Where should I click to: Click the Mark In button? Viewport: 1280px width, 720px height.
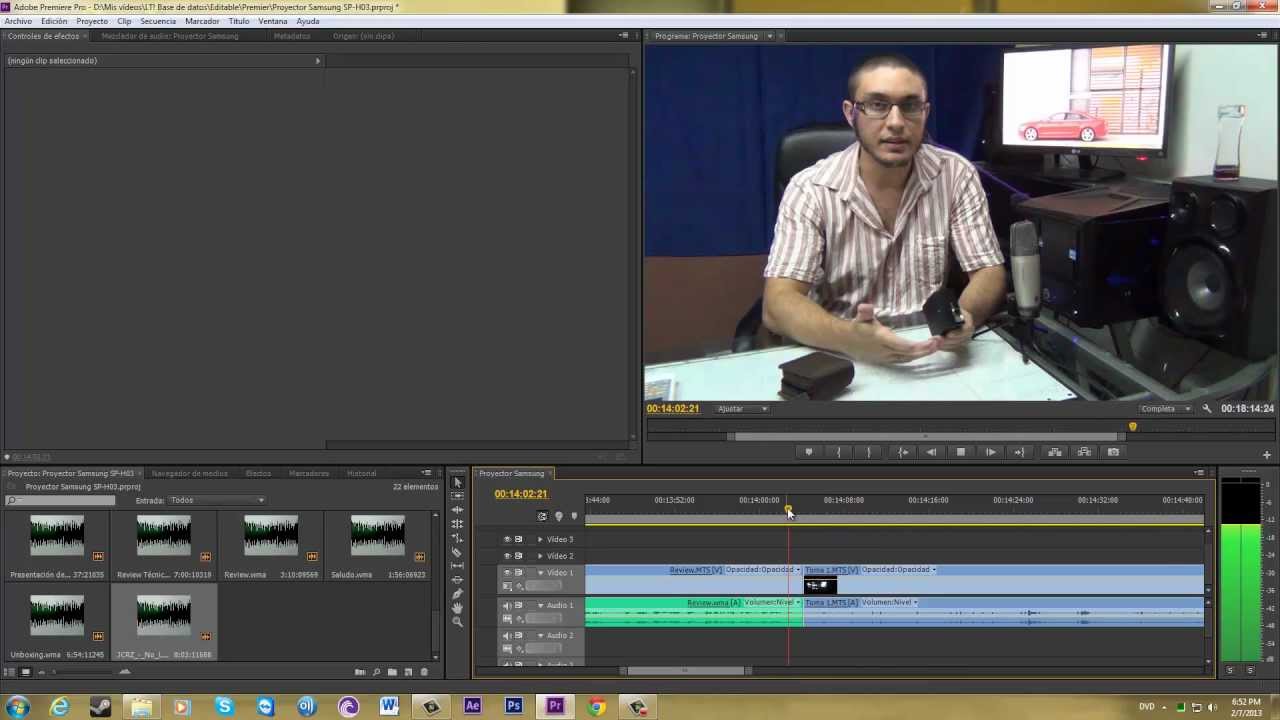pos(839,452)
